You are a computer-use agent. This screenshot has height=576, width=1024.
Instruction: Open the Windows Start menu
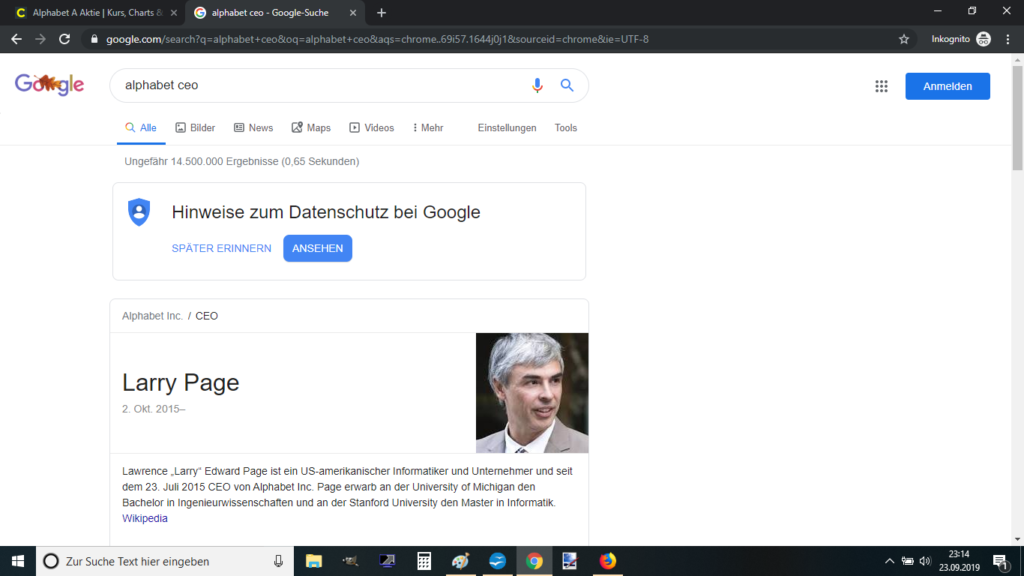[18, 561]
